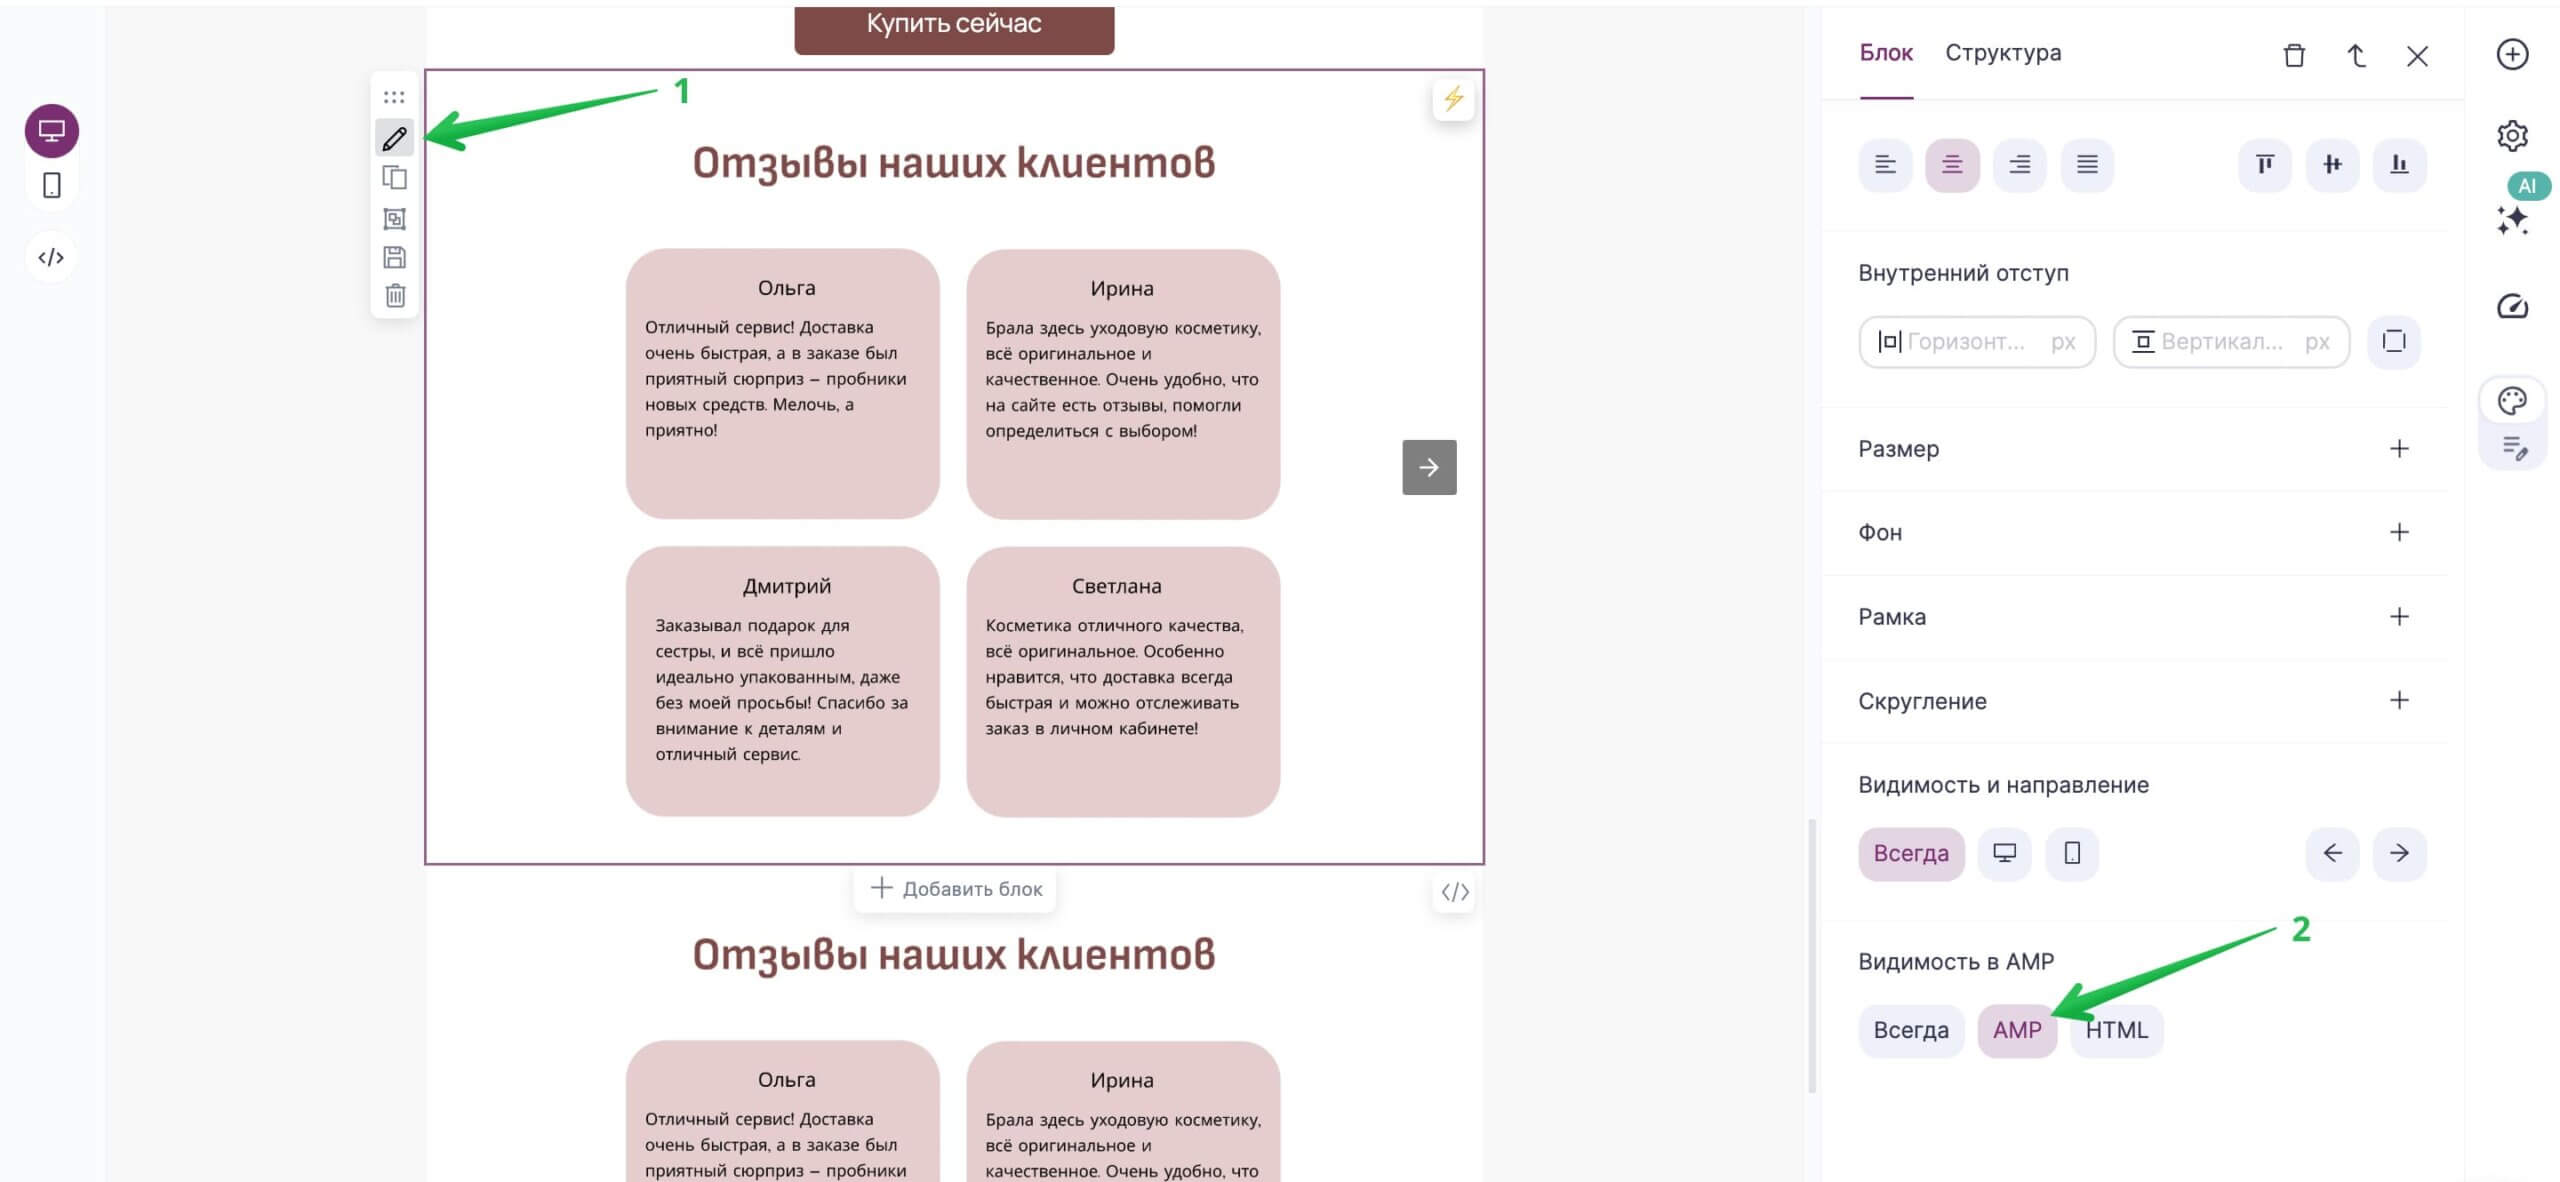Open the text styles editing icon

click(x=2514, y=447)
